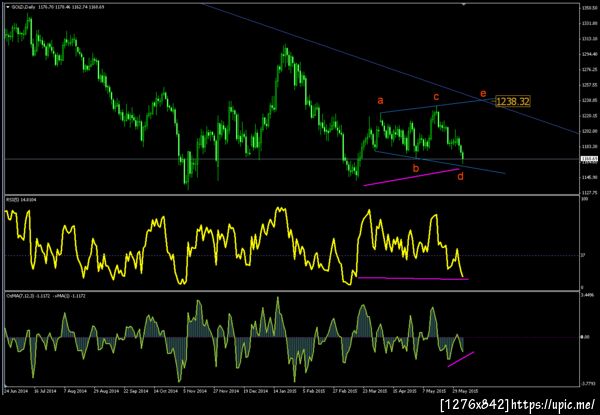Click the RSI indicator label in the middle pane
The height and width of the screenshot is (415, 600).
(x=21, y=199)
